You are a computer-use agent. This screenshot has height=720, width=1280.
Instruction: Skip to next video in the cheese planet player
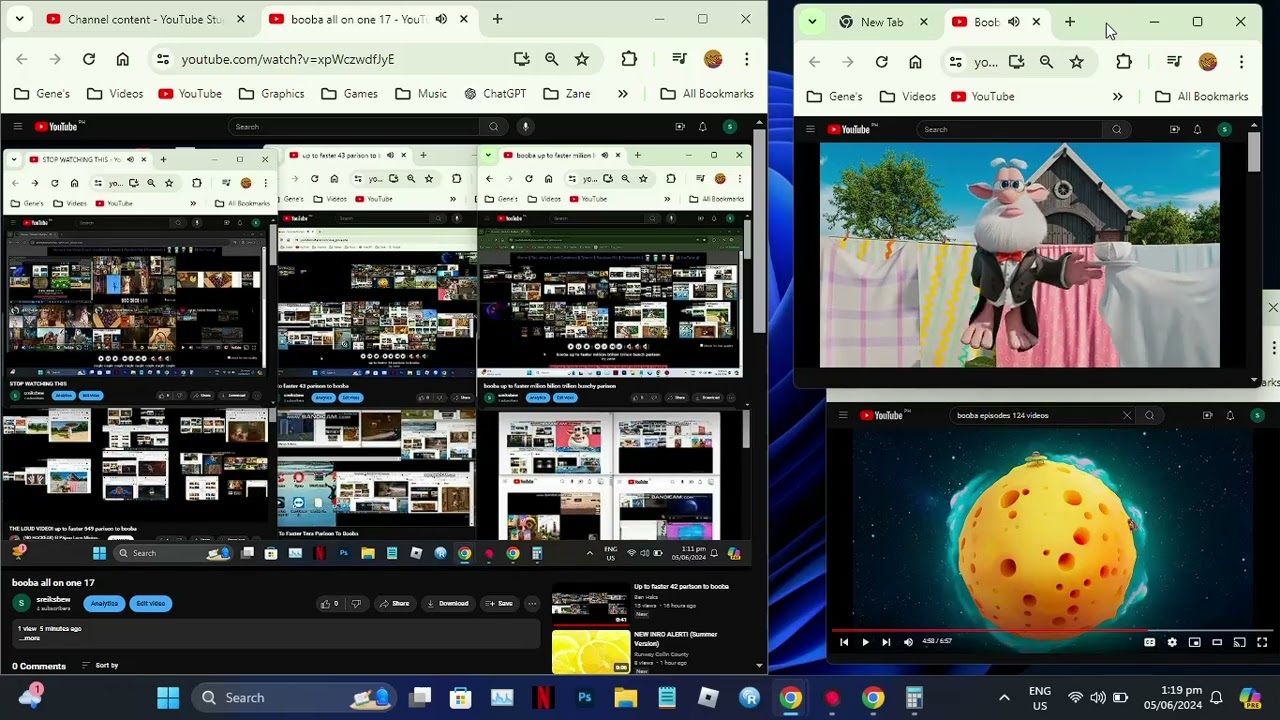pyautogui.click(x=886, y=643)
